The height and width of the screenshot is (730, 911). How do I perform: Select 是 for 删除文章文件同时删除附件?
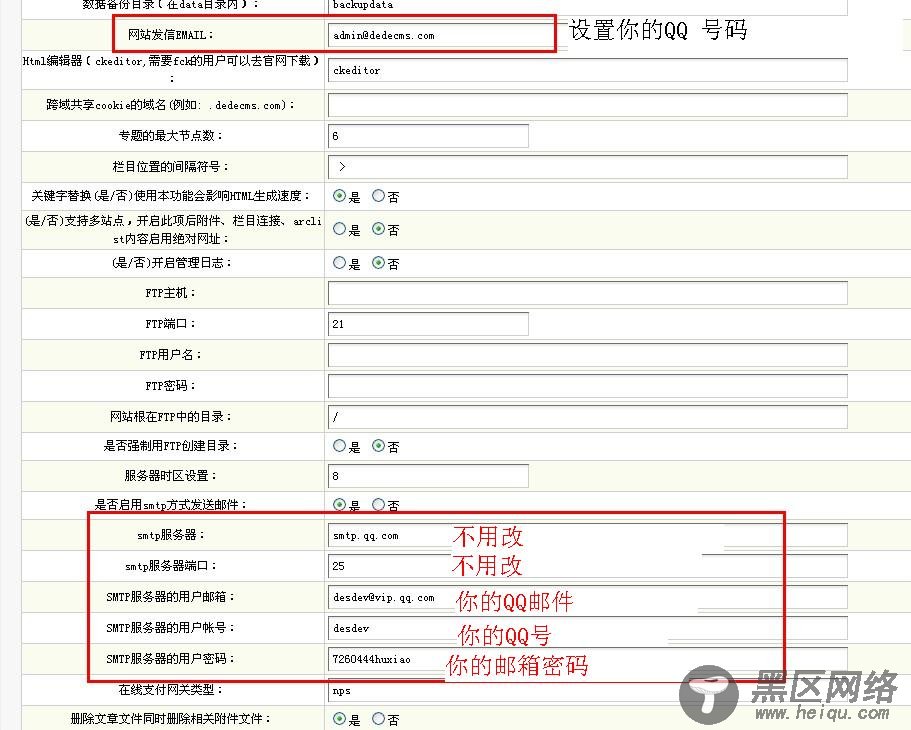339,719
